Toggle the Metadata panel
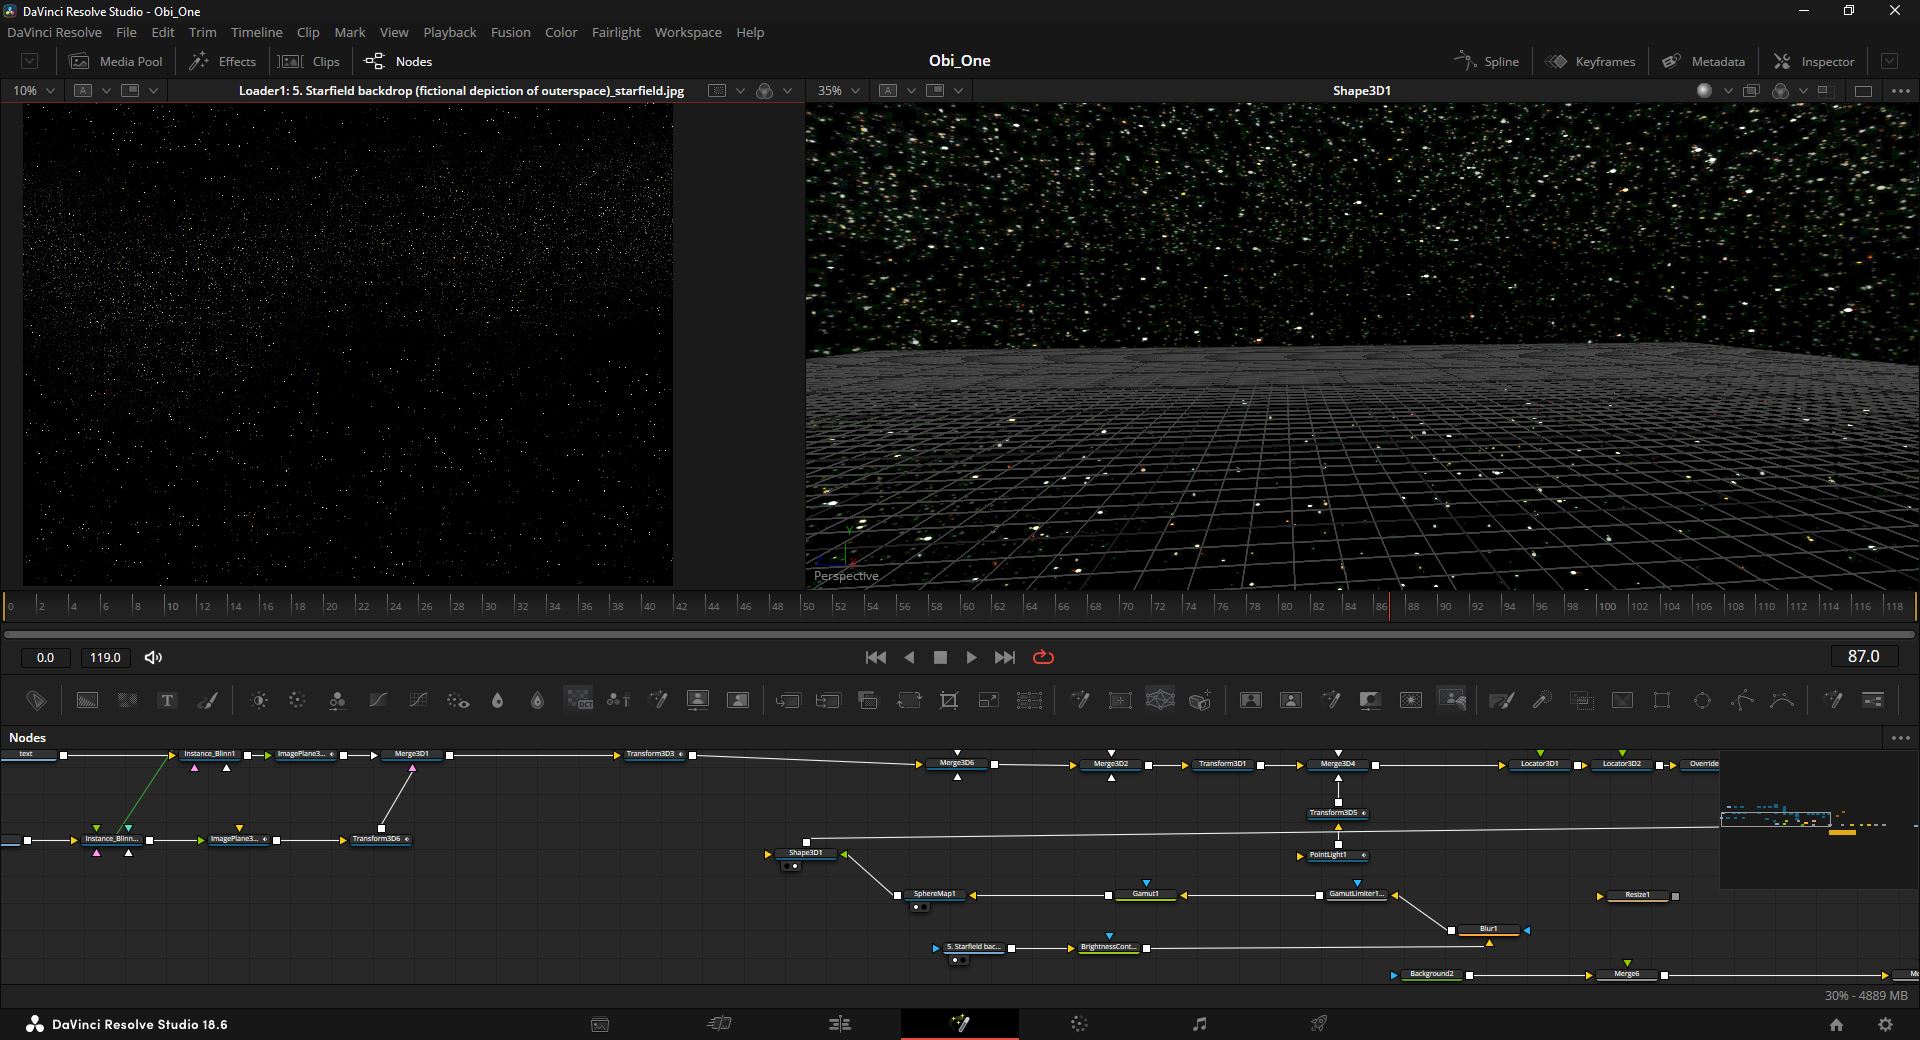Screen dimensions: 1920x1040 coord(1703,61)
